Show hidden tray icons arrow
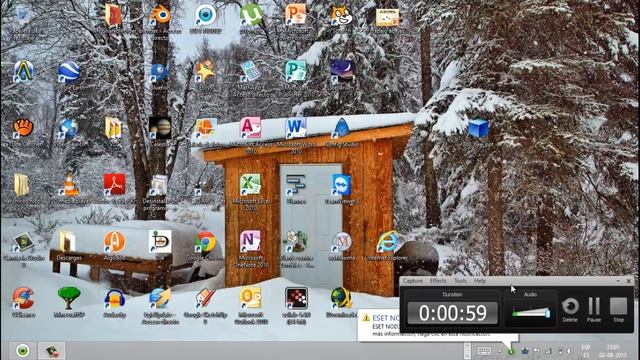Image resolution: width=640 pixels, height=360 pixels. click(x=500, y=351)
